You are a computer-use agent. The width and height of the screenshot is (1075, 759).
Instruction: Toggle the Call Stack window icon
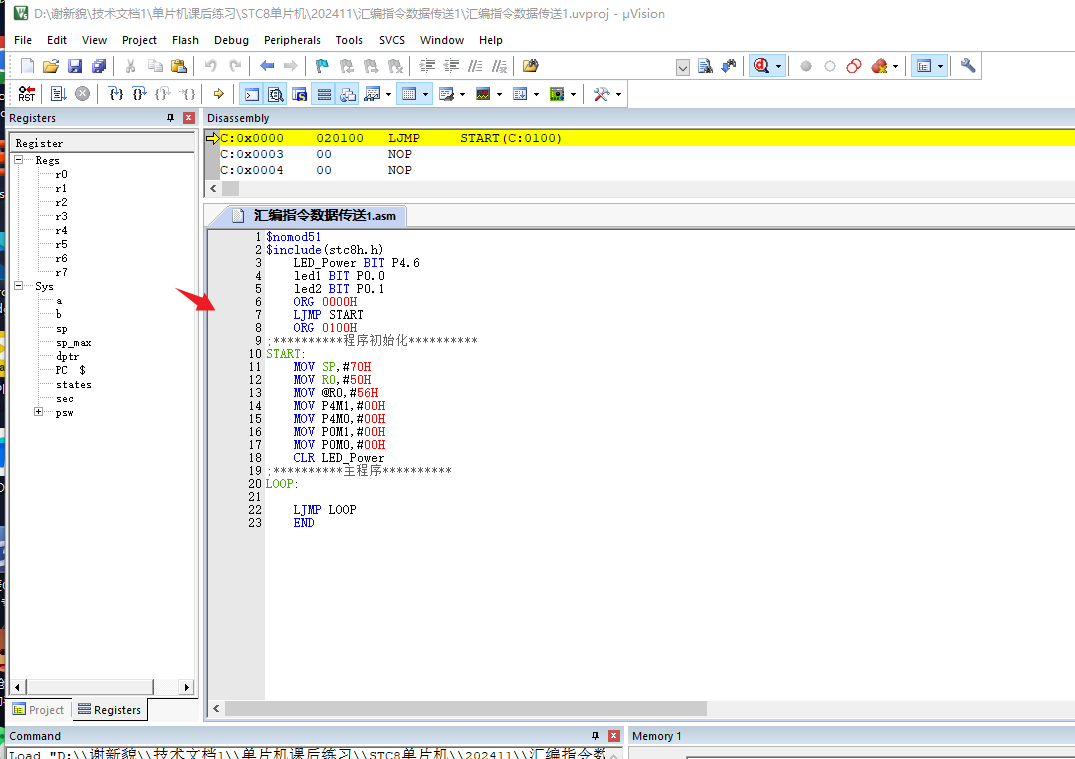point(348,94)
